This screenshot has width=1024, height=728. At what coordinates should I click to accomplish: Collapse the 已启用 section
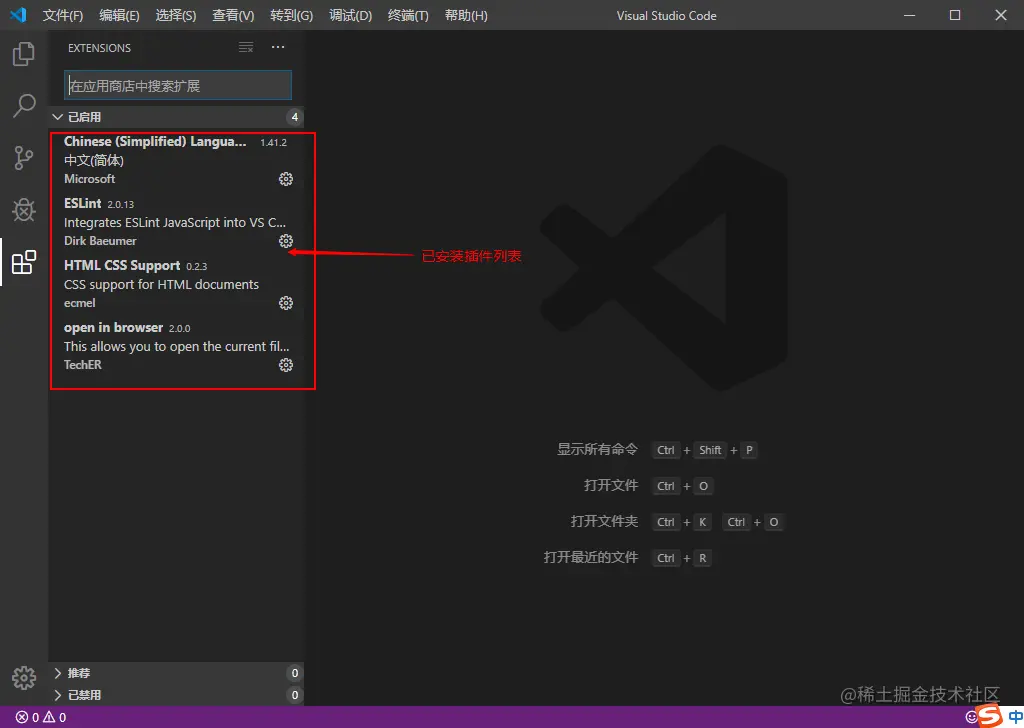[x=176, y=117]
